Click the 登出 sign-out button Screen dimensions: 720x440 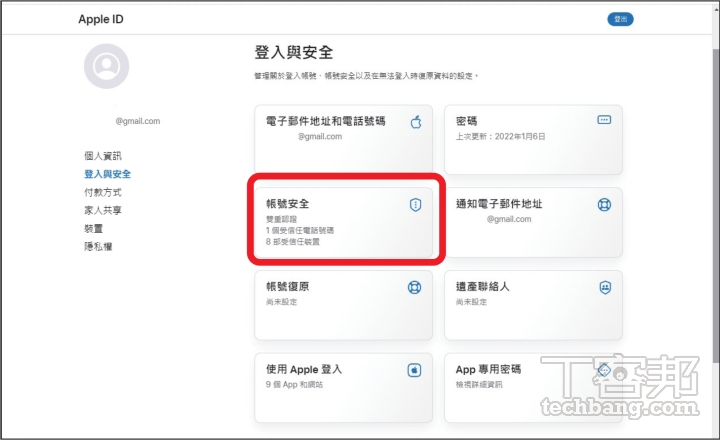click(x=620, y=19)
